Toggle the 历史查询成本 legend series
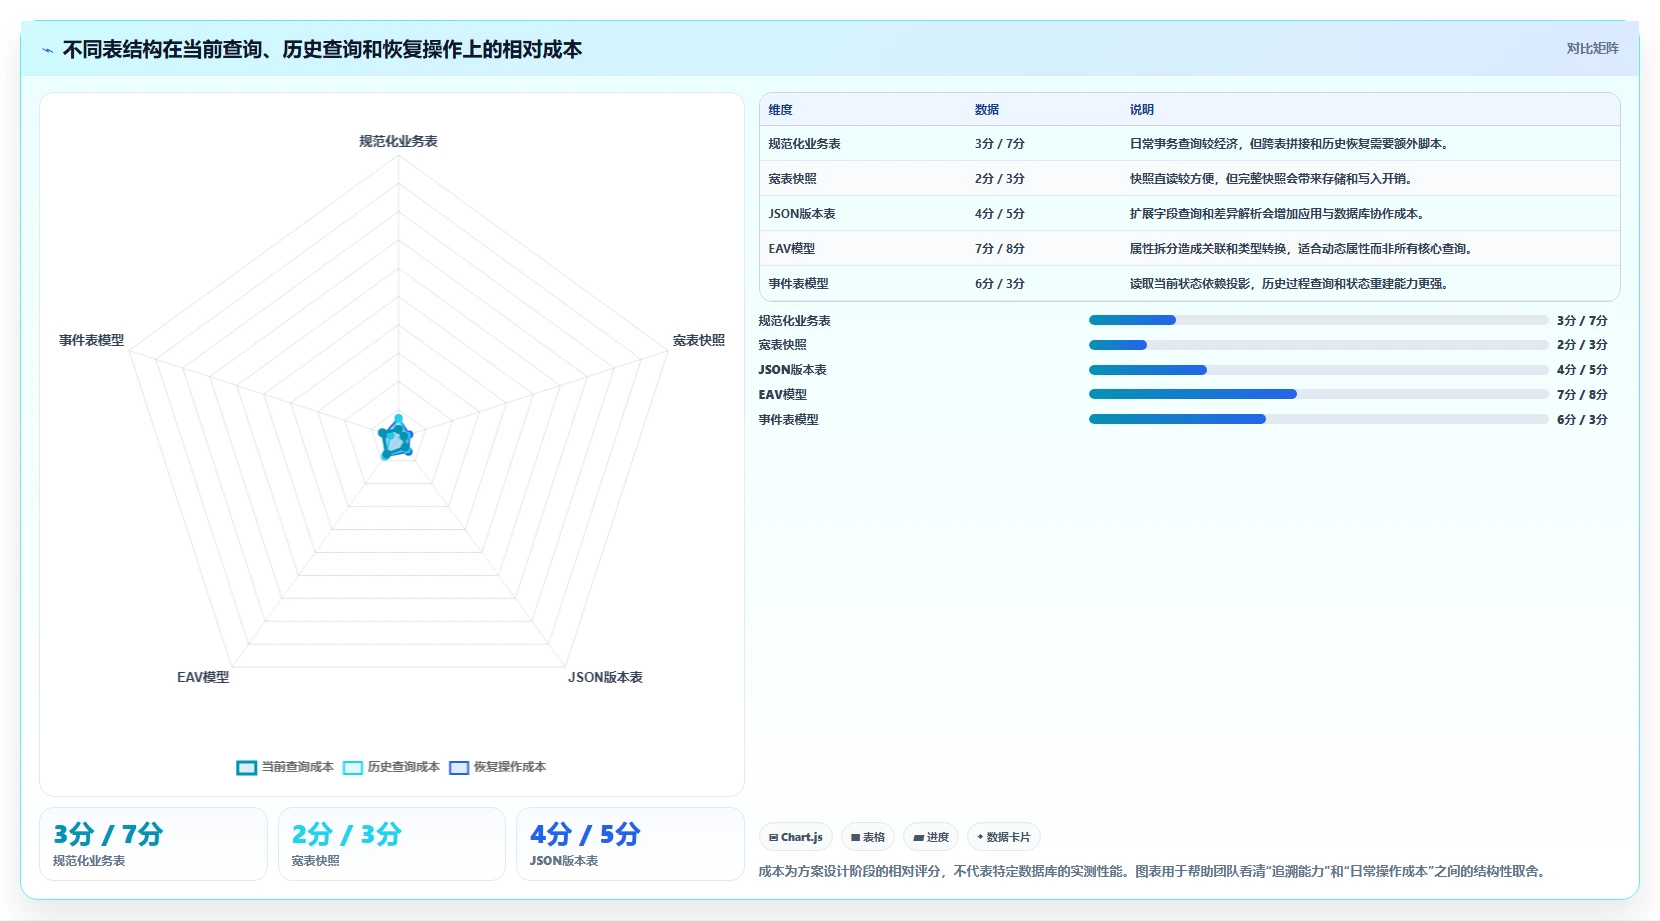 [391, 767]
